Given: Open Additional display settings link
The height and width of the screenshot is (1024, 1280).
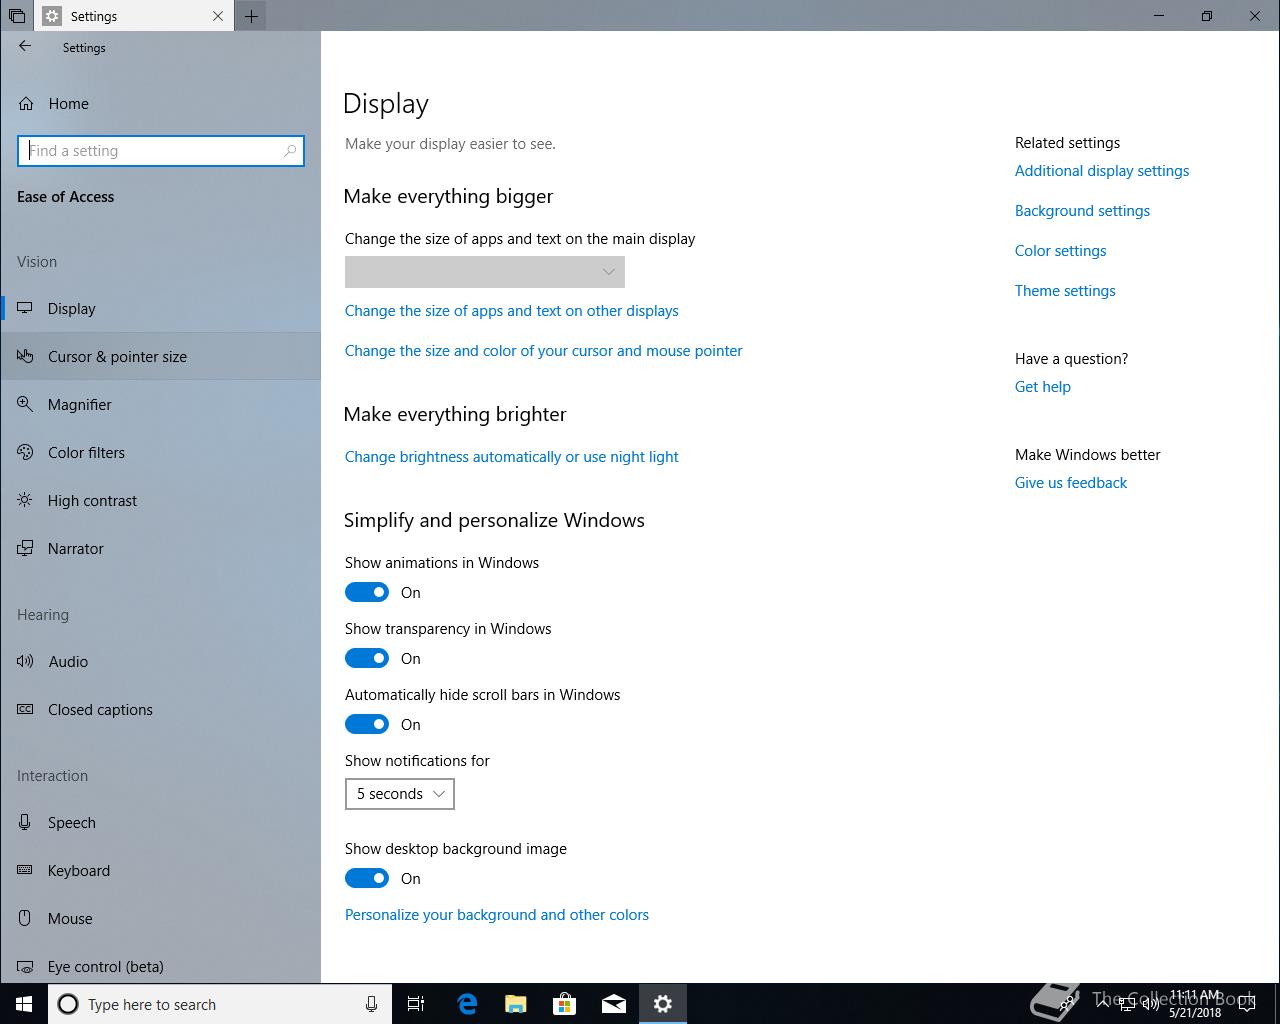Looking at the screenshot, I should 1102,171.
